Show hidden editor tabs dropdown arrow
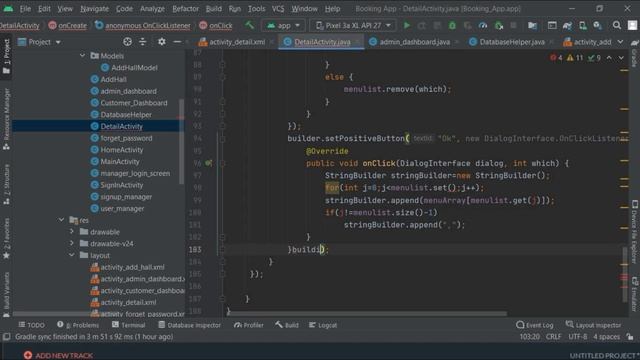Viewport: 640px width, 360px height. click(620, 42)
